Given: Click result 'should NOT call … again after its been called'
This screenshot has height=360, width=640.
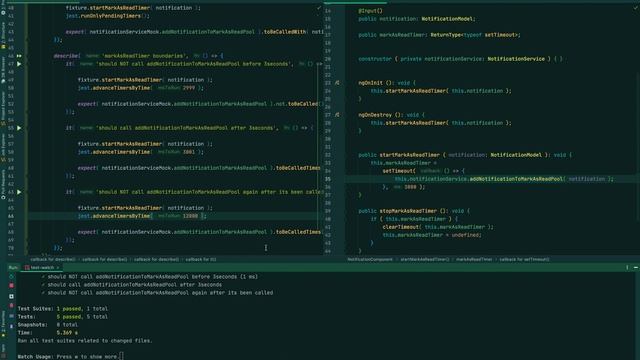Looking at the screenshot, I should pos(160,293).
